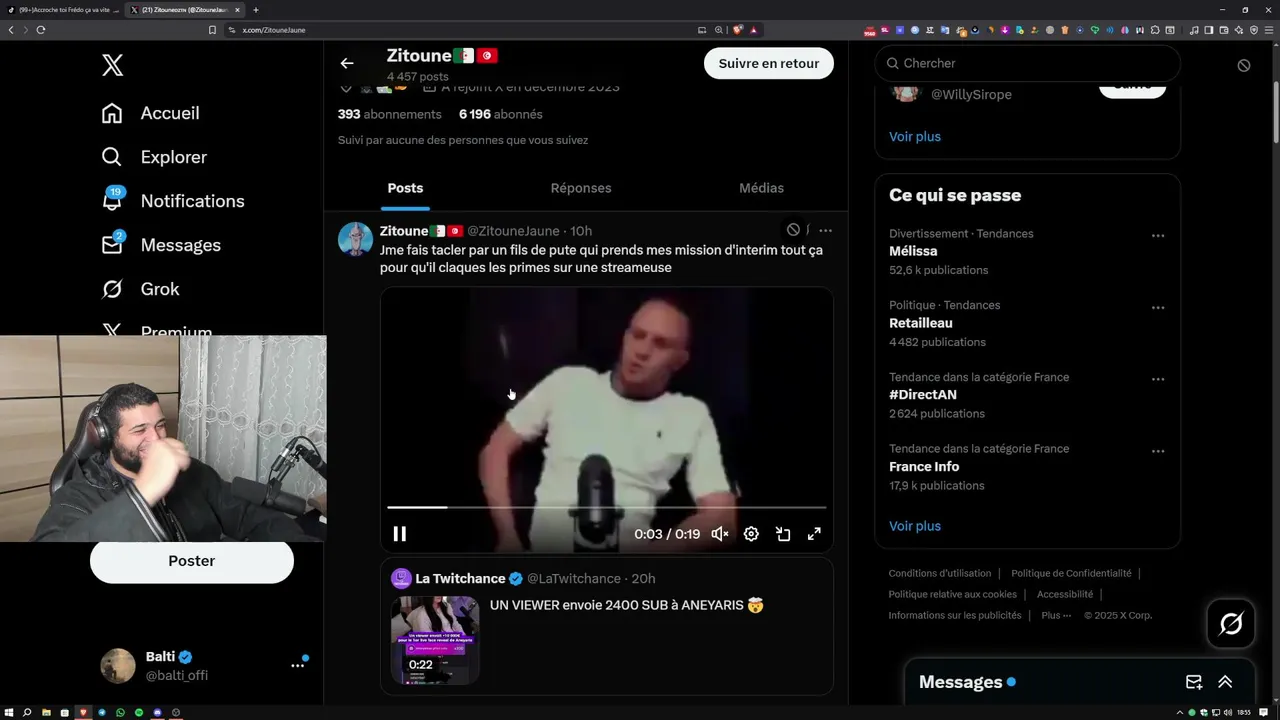This screenshot has height=720, width=1280.
Task: Go to Accueil home page
Action: click(150, 113)
